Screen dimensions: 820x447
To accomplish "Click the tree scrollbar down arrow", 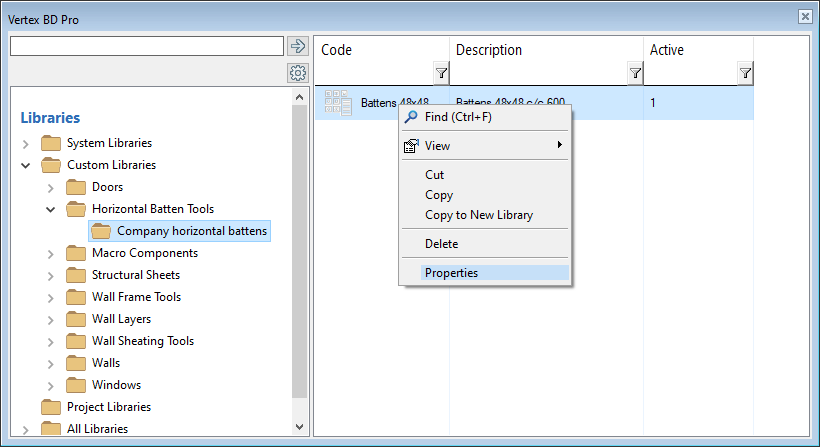I will click(x=299, y=426).
